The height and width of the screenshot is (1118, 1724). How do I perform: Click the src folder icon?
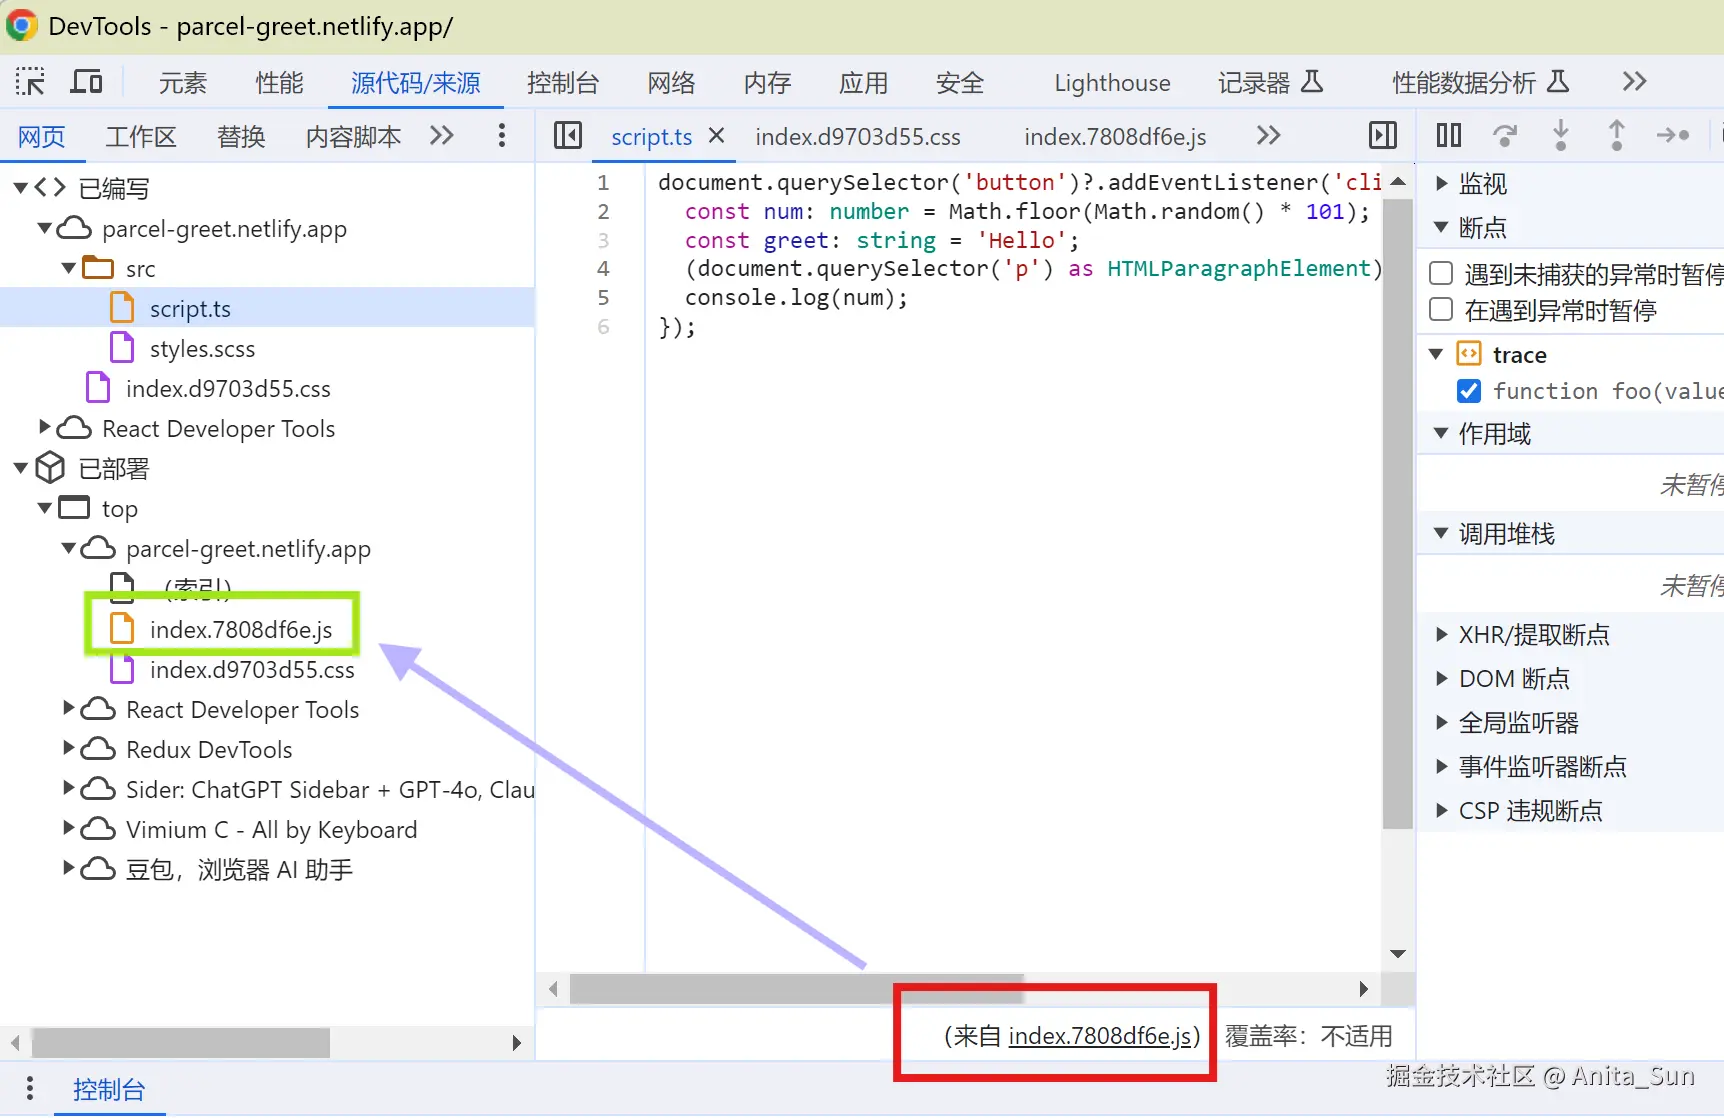tap(98, 268)
